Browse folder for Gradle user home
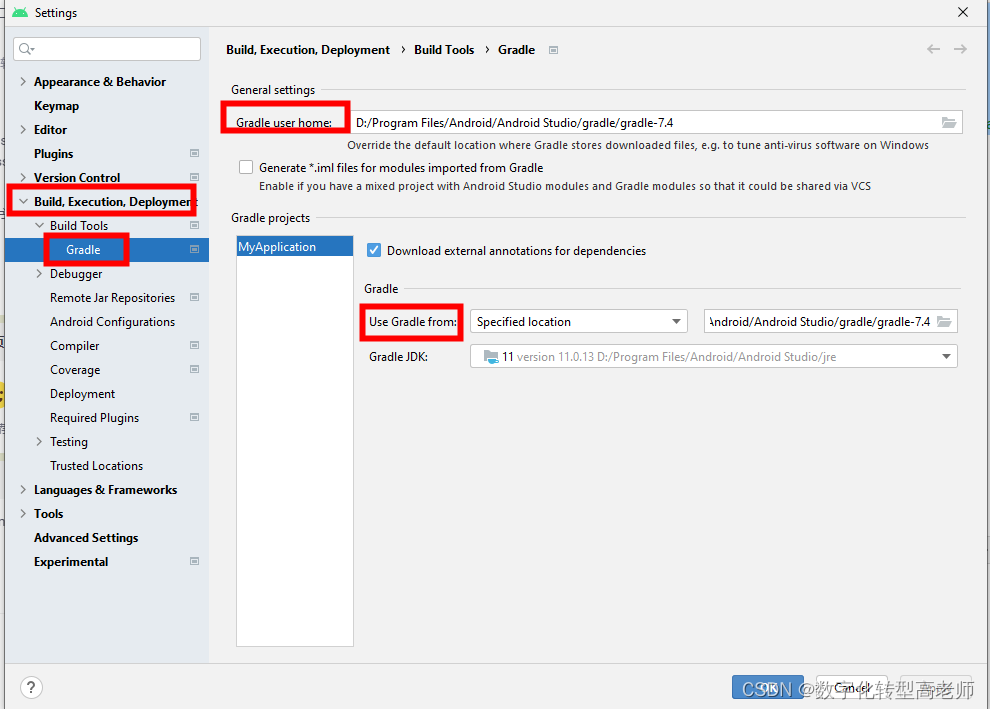 pos(949,122)
